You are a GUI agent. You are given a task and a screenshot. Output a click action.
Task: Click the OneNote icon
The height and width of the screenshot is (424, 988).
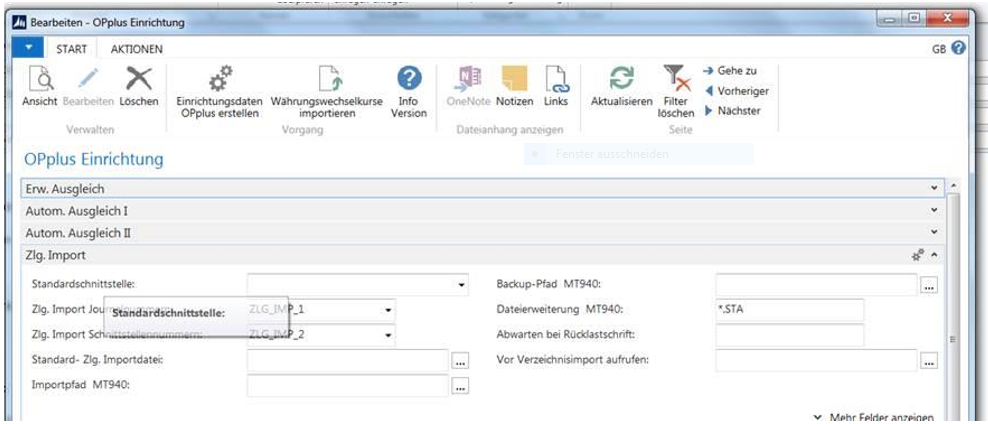pyautogui.click(x=468, y=79)
